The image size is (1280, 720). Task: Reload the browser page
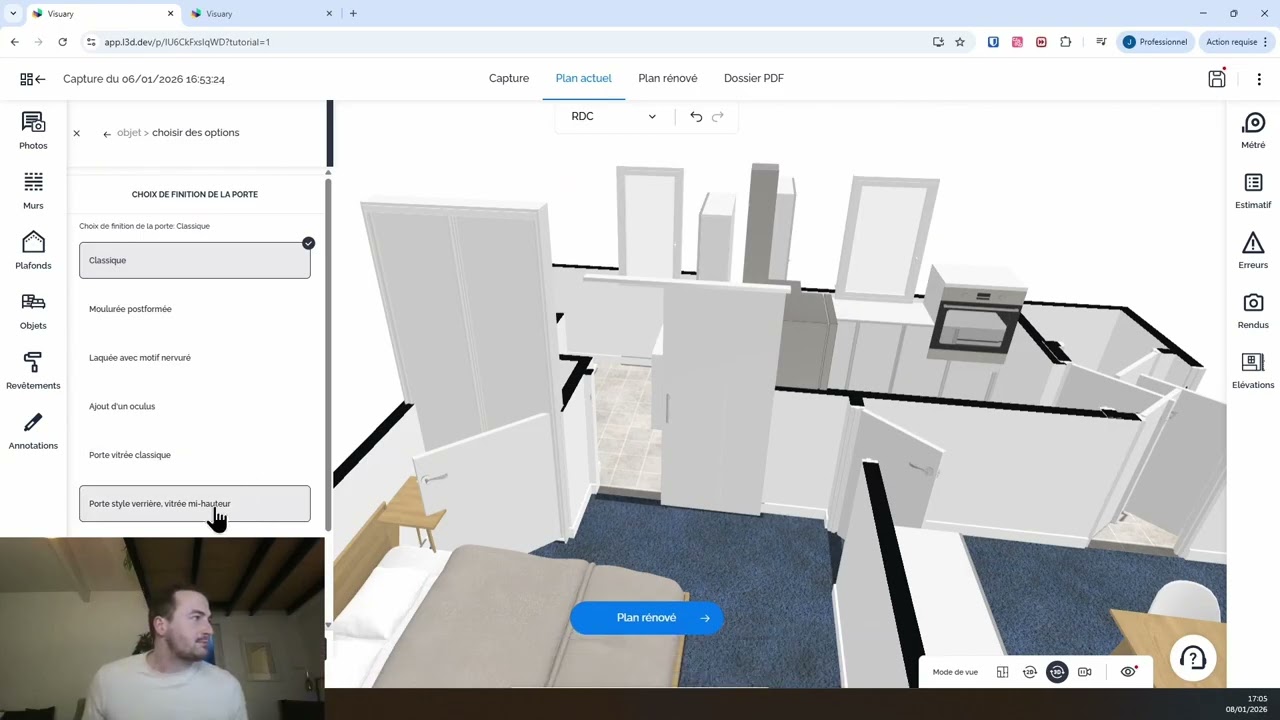[62, 42]
